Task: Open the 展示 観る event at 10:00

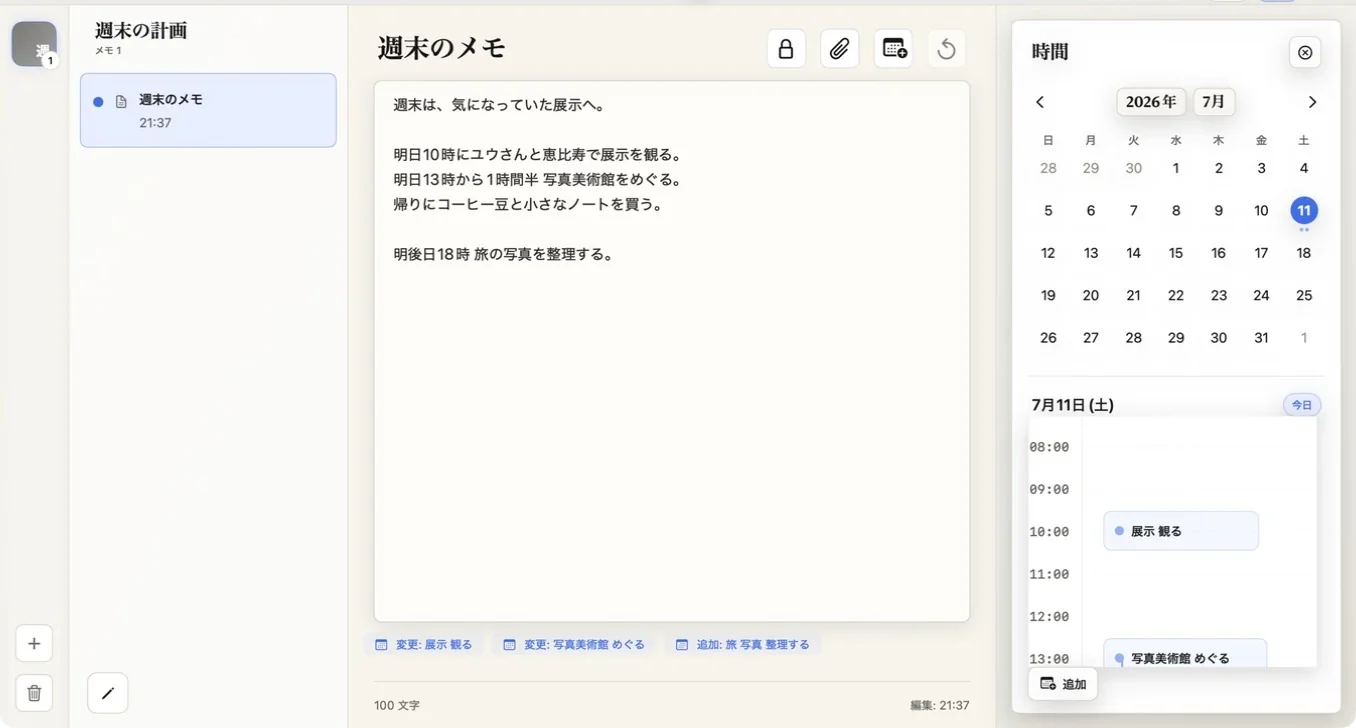Action: click(1181, 531)
